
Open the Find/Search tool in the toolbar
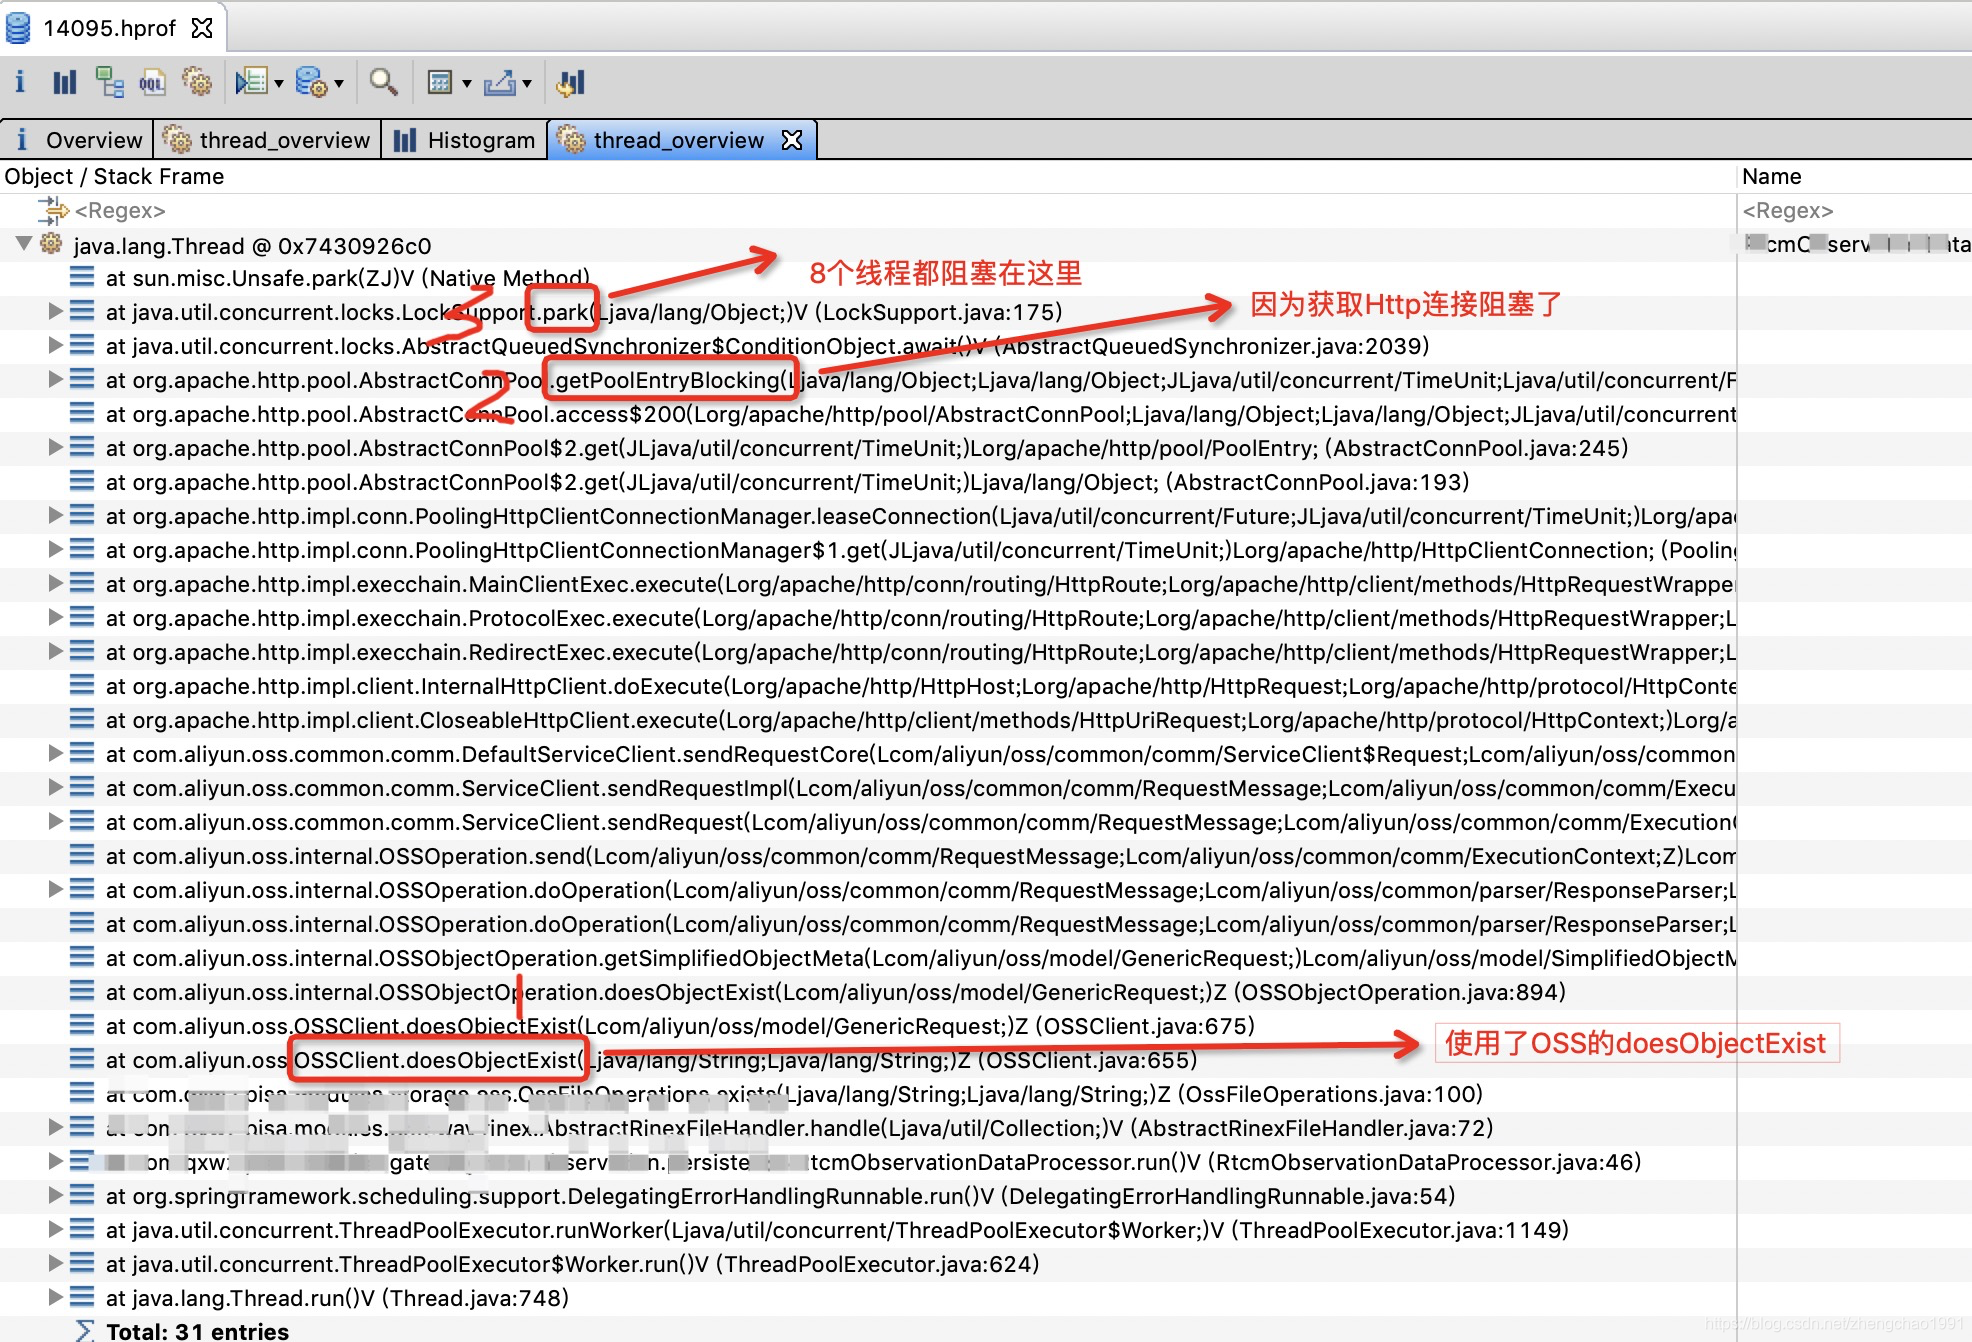pos(384,82)
